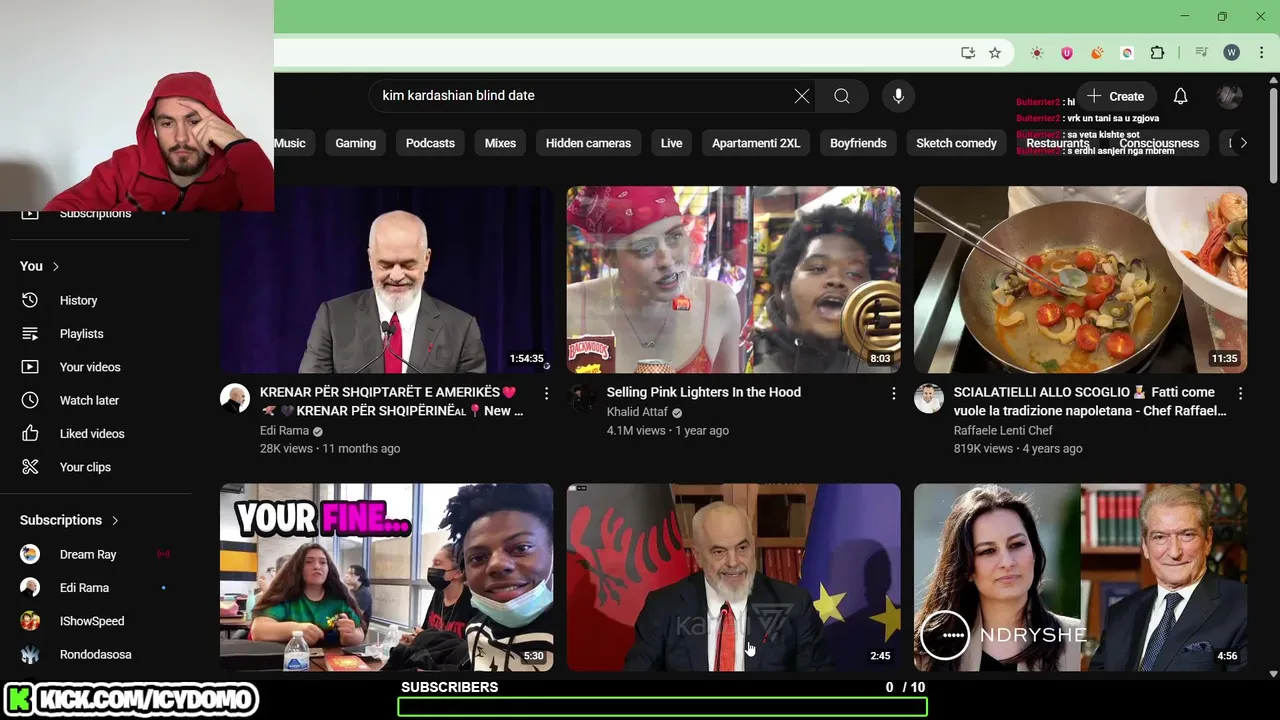Open Dream Ray channel avatar
The width and height of the screenshot is (1280, 720).
pyautogui.click(x=30, y=554)
